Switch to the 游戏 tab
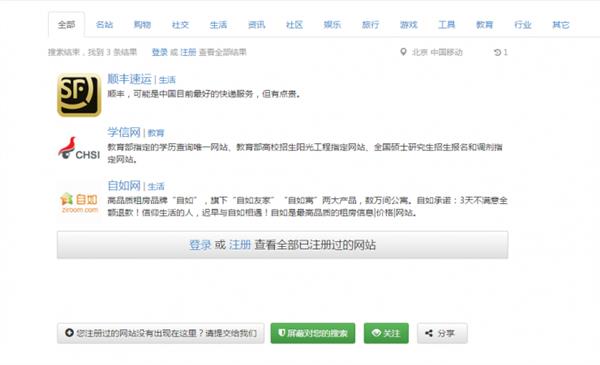The height and width of the screenshot is (365, 600). (409, 24)
